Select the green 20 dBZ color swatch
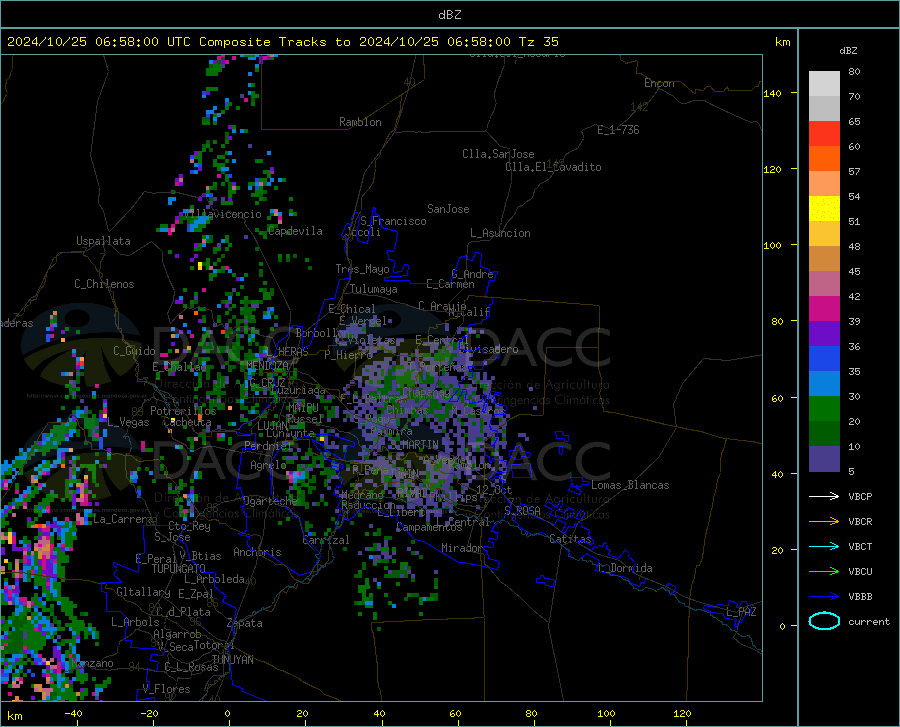Image resolution: width=900 pixels, height=727 pixels. click(824, 409)
